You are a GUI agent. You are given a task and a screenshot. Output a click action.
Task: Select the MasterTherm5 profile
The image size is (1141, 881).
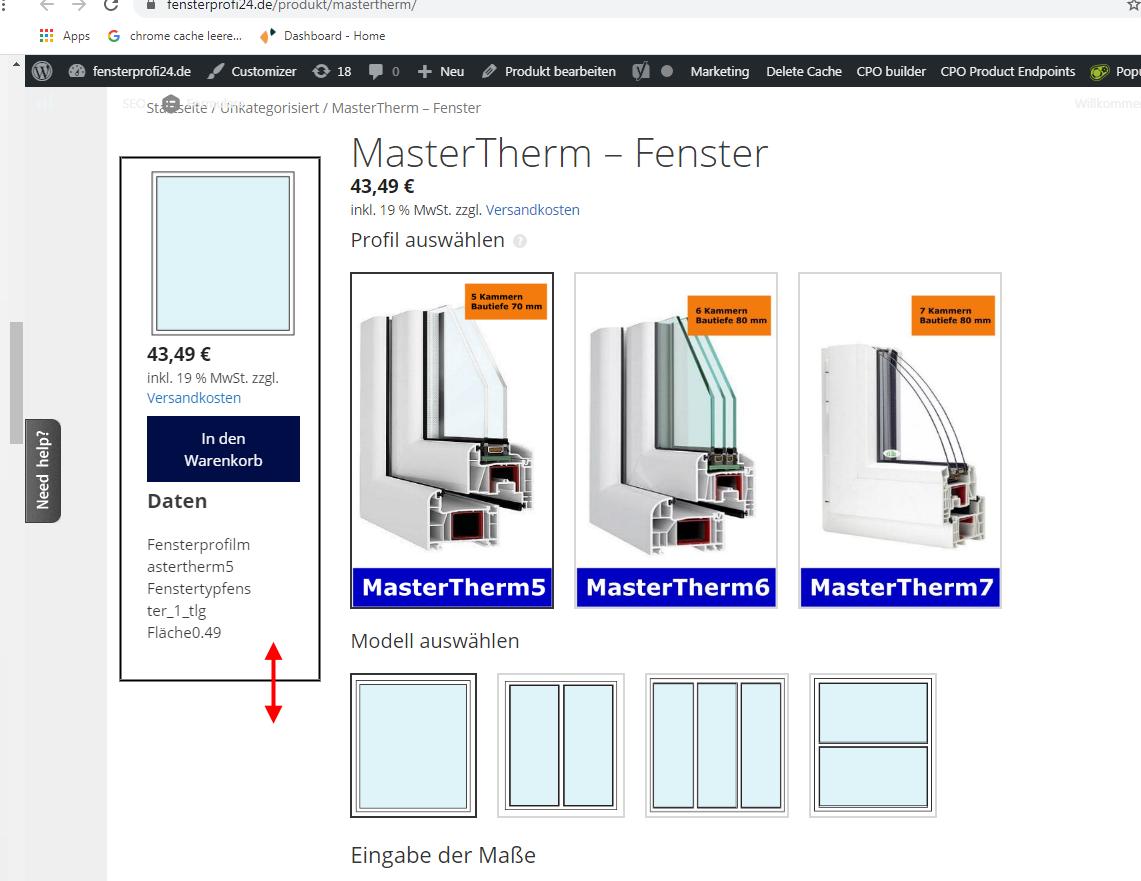point(452,440)
